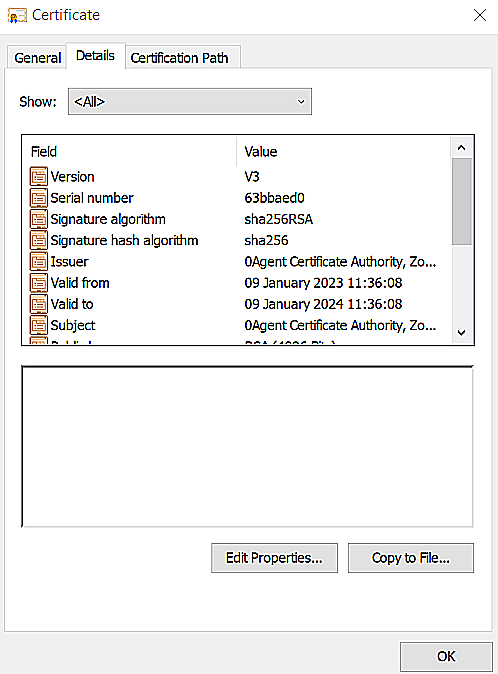
Task: Click inside the empty value details box
Action: coord(247,446)
